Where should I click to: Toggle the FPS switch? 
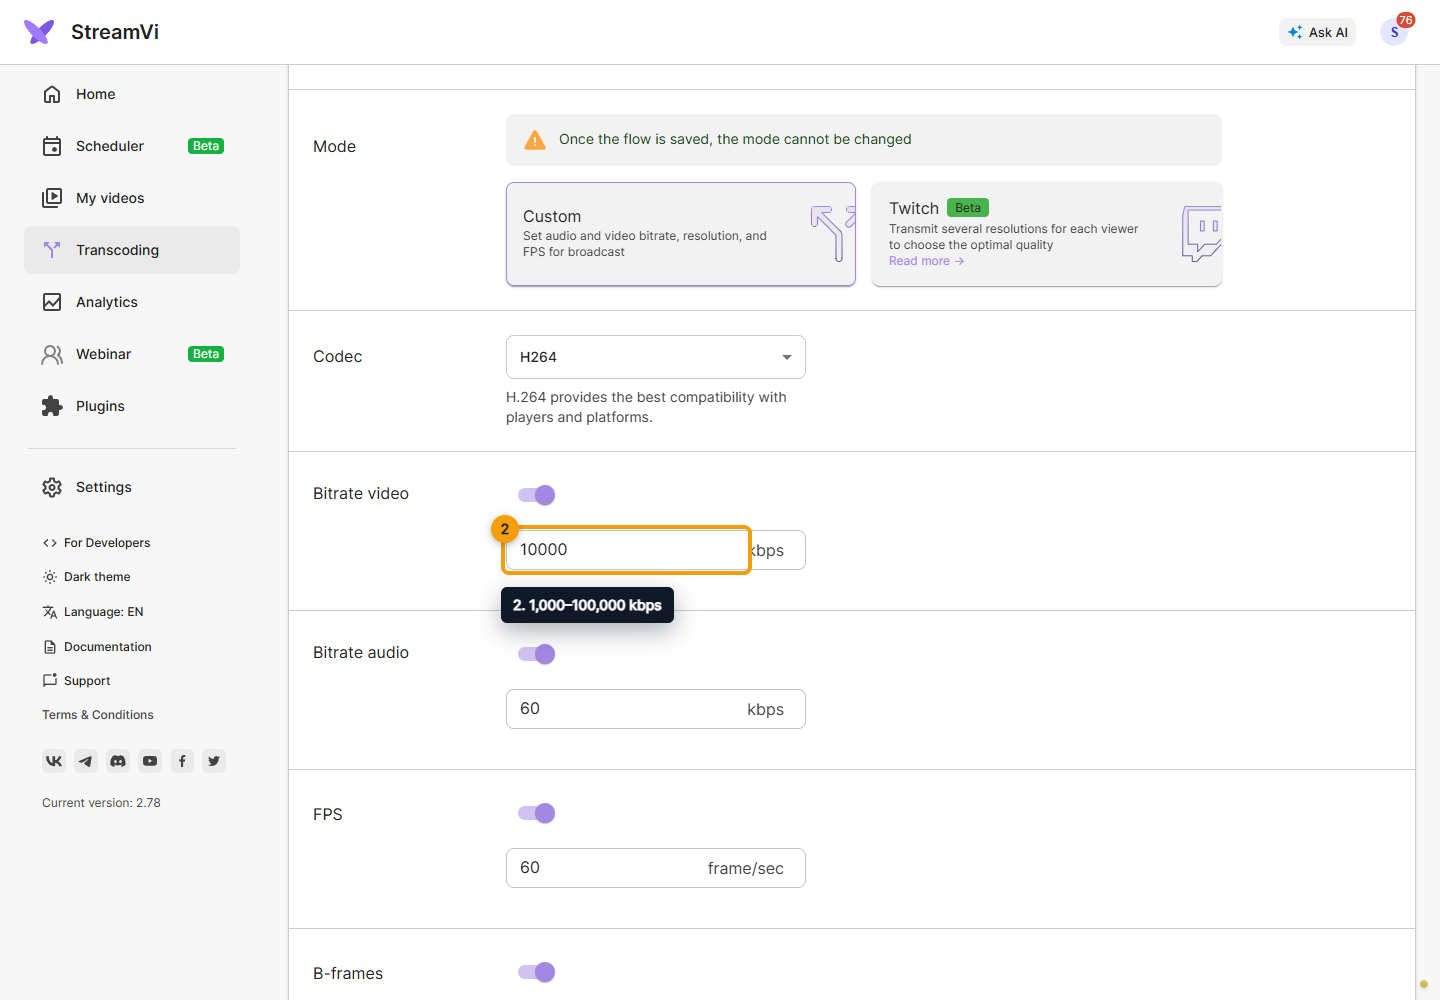pos(536,813)
